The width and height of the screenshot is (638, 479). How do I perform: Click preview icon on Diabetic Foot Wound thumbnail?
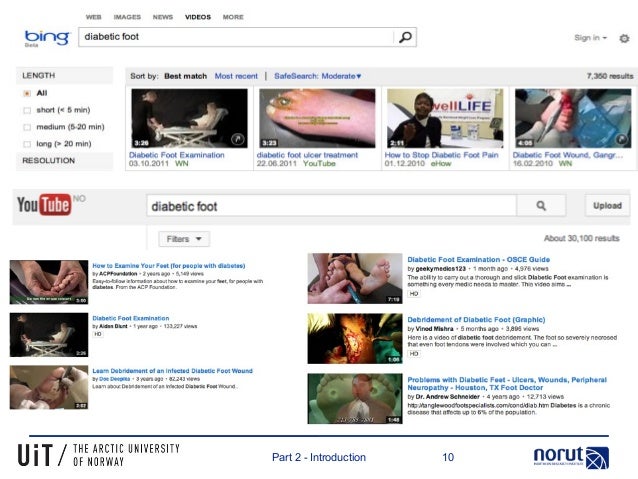[x=622, y=139]
